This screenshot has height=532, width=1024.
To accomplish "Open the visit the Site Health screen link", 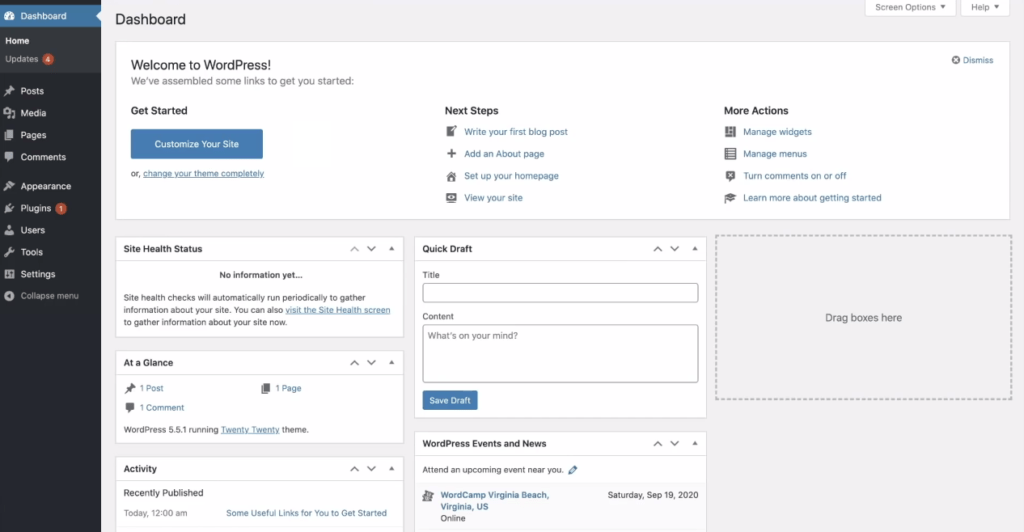I will click(x=338, y=310).
